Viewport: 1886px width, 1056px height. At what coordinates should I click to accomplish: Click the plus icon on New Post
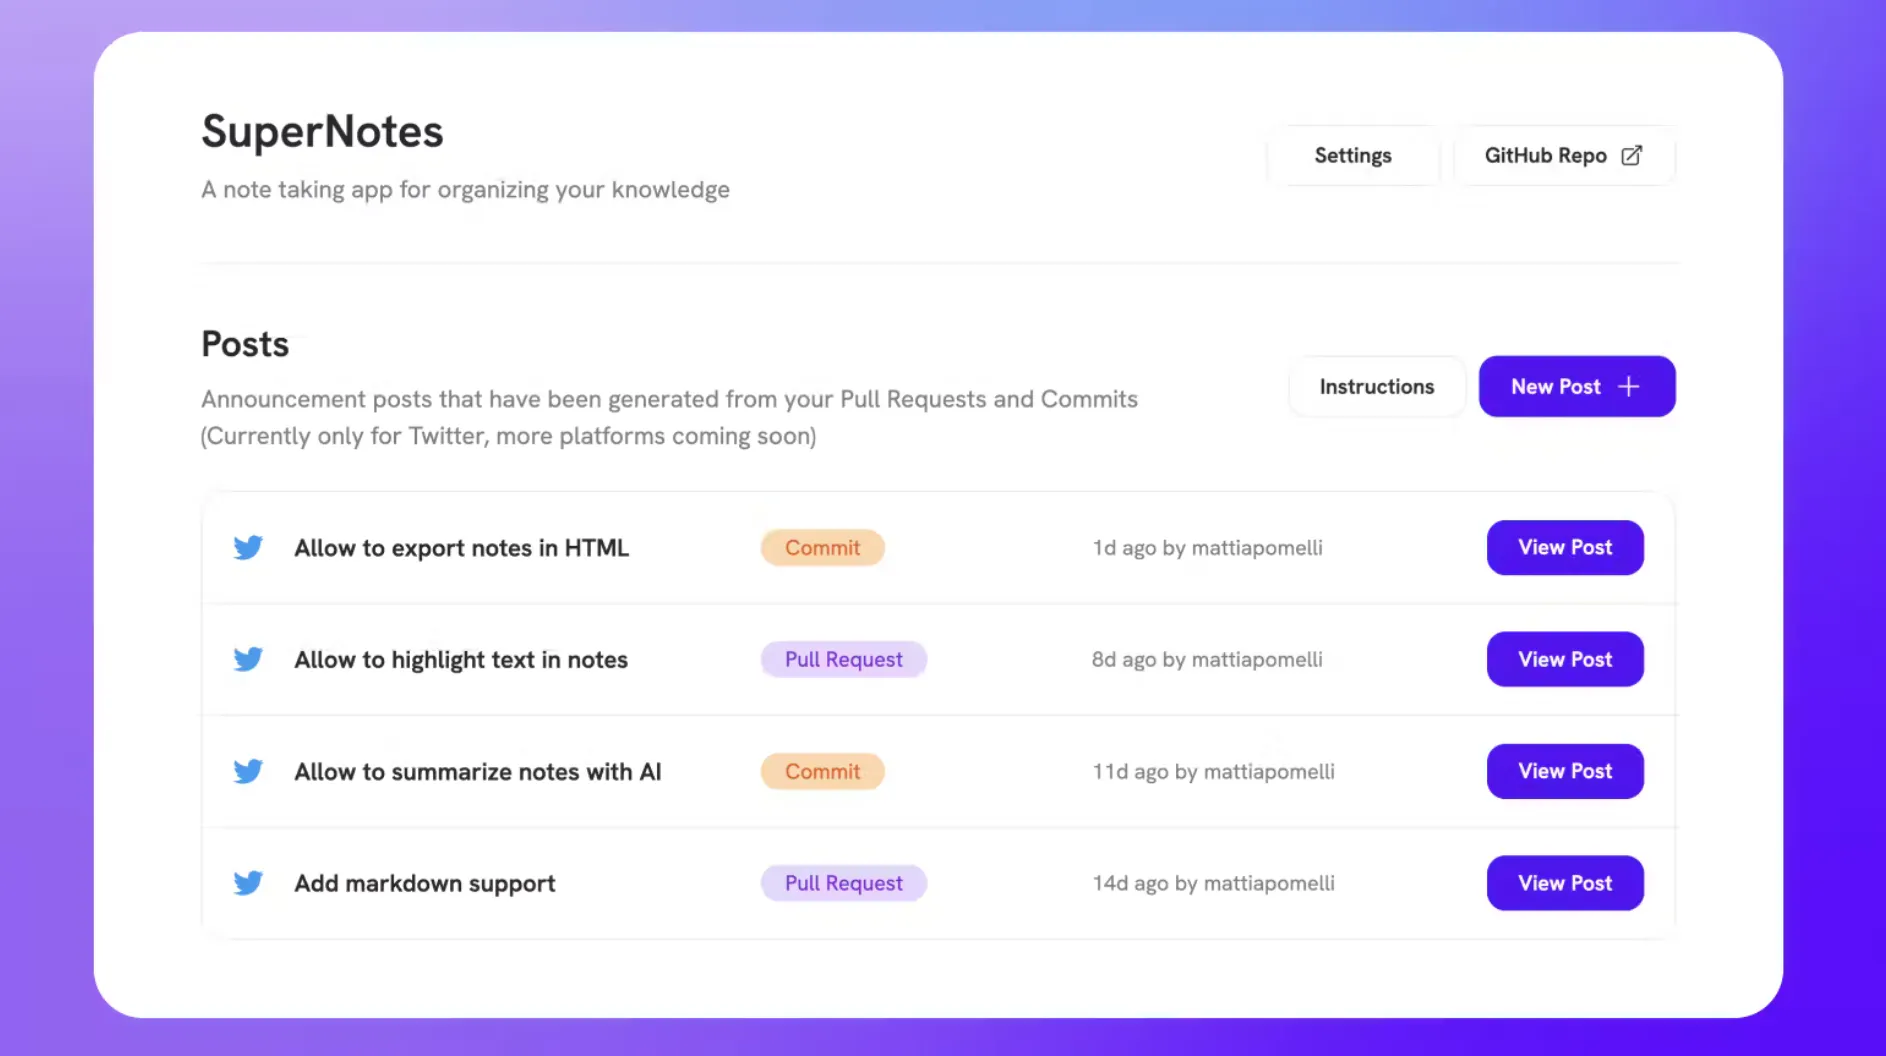(1628, 387)
